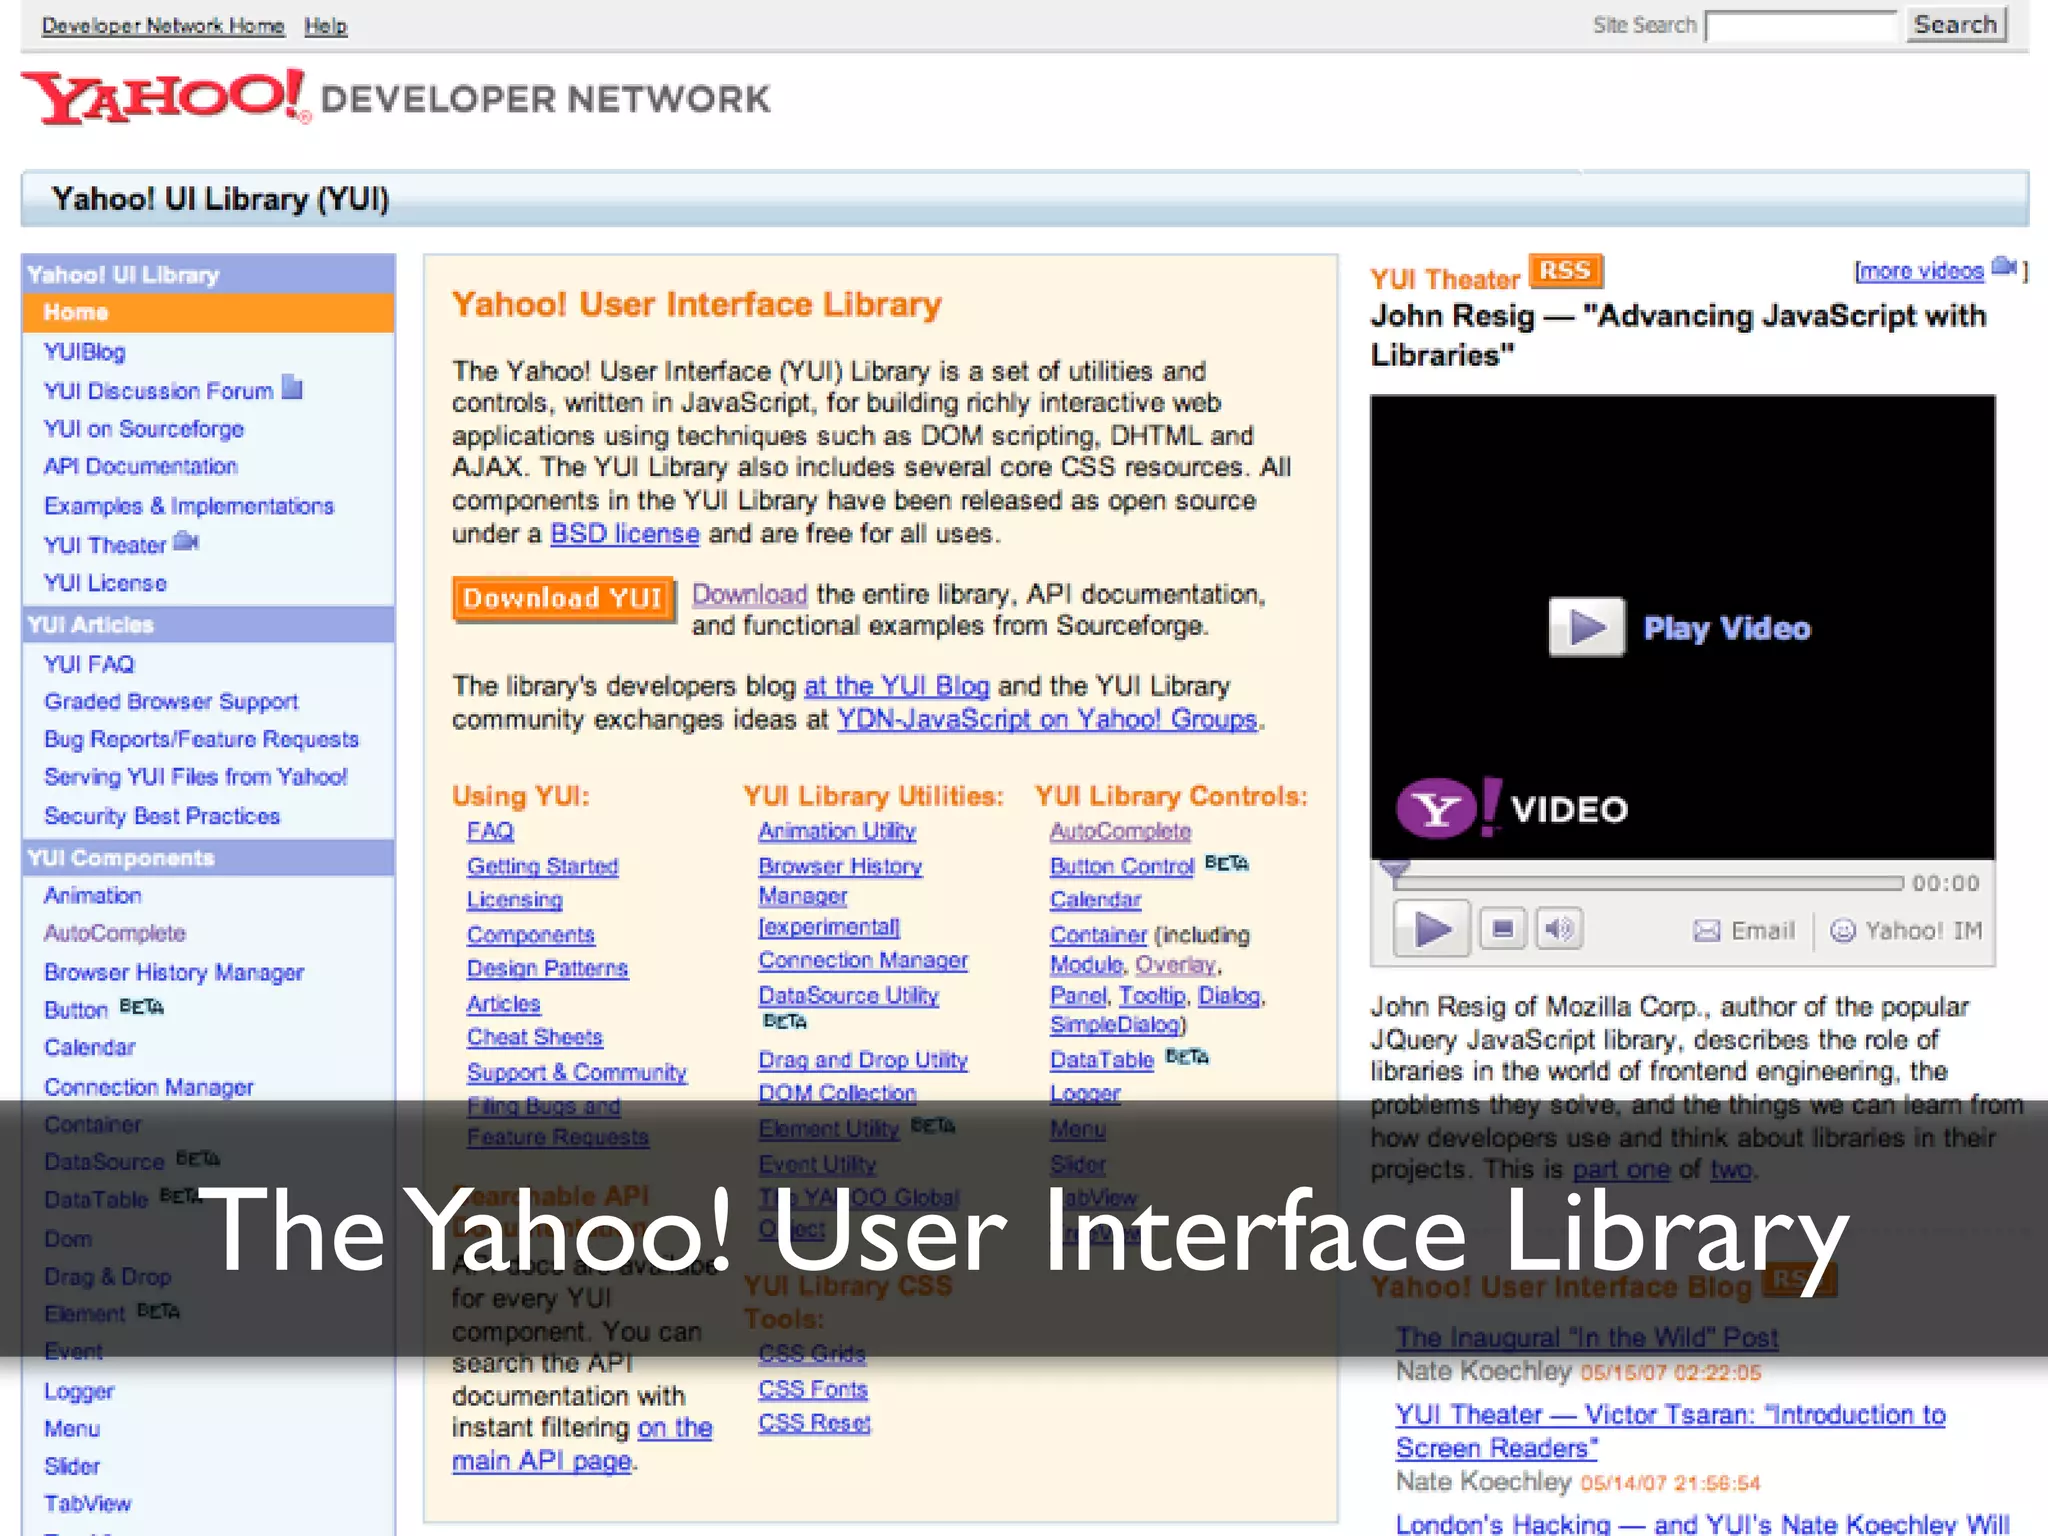This screenshot has width=2048, height=1536.
Task: Open YUIBlog from the sidebar
Action: point(85,352)
